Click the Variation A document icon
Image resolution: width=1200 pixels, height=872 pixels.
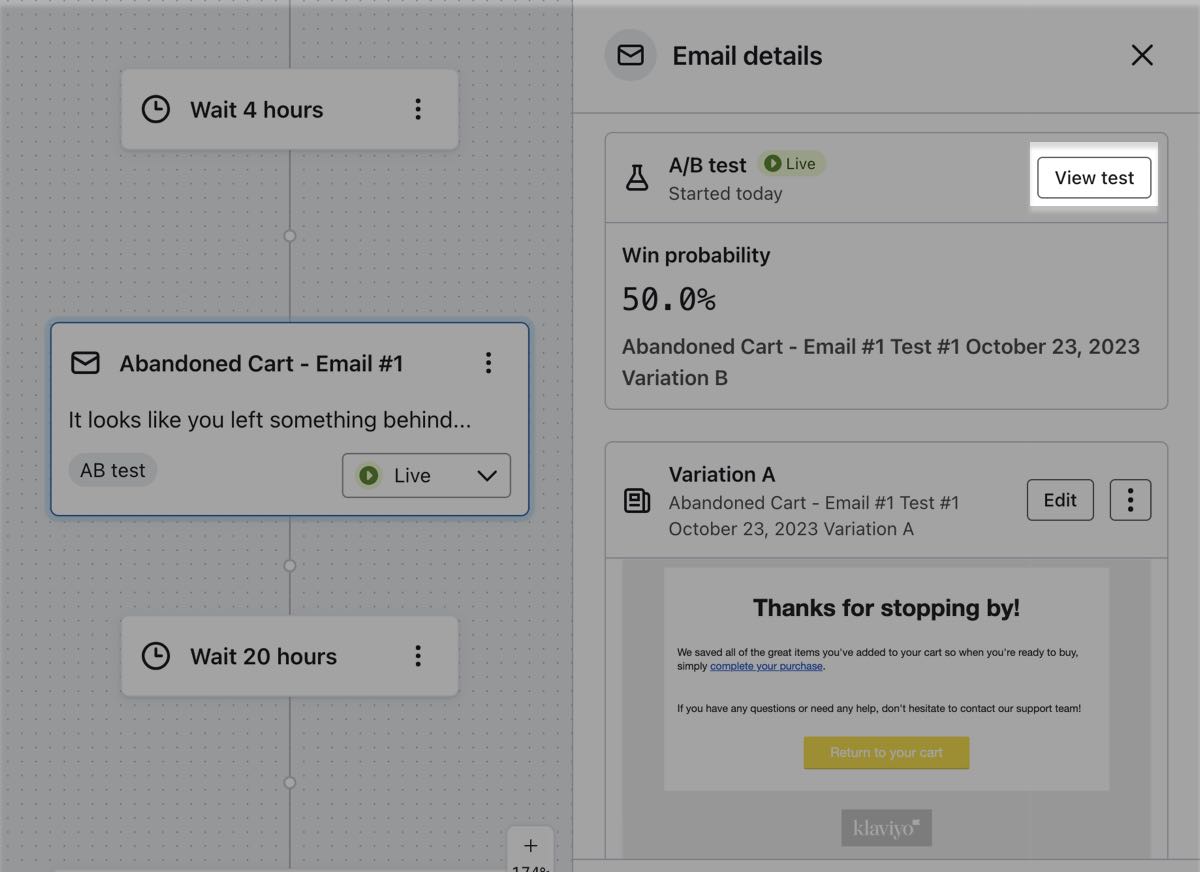tap(637, 501)
